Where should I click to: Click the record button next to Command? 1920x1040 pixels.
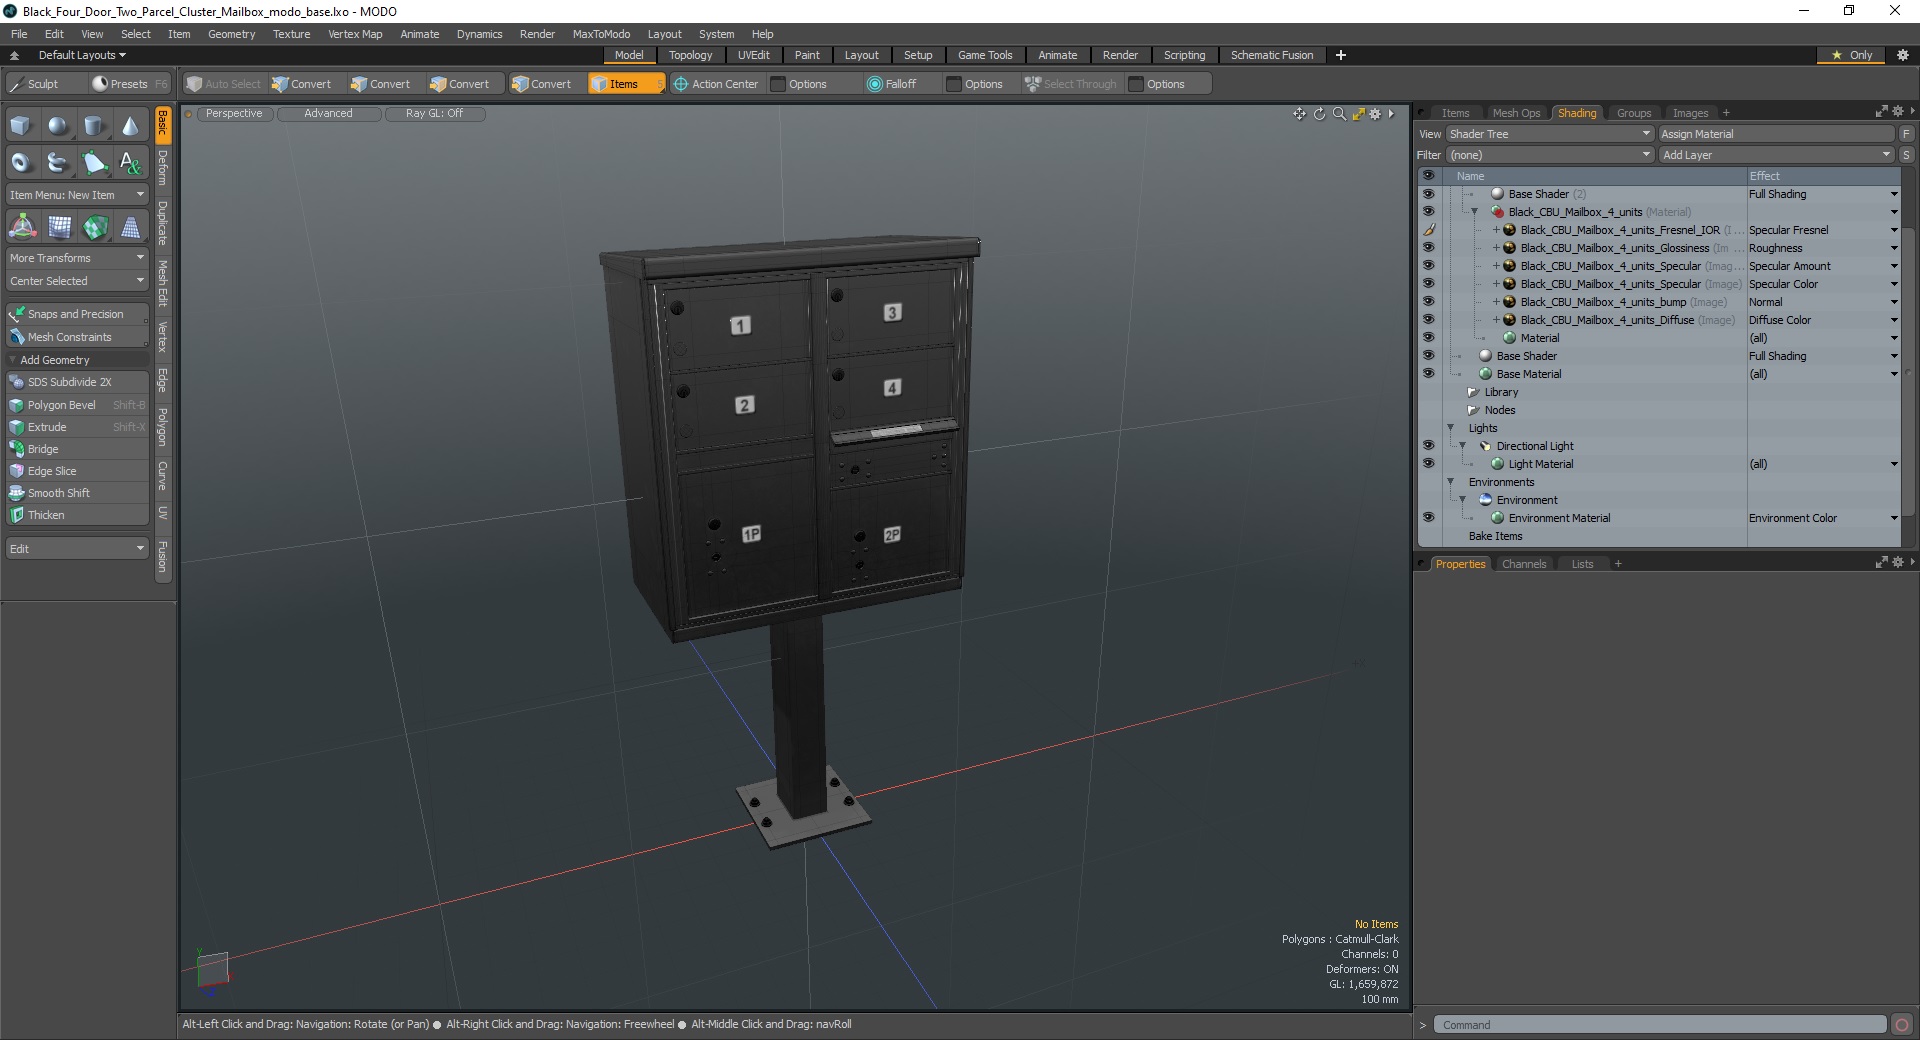coord(1902,1025)
